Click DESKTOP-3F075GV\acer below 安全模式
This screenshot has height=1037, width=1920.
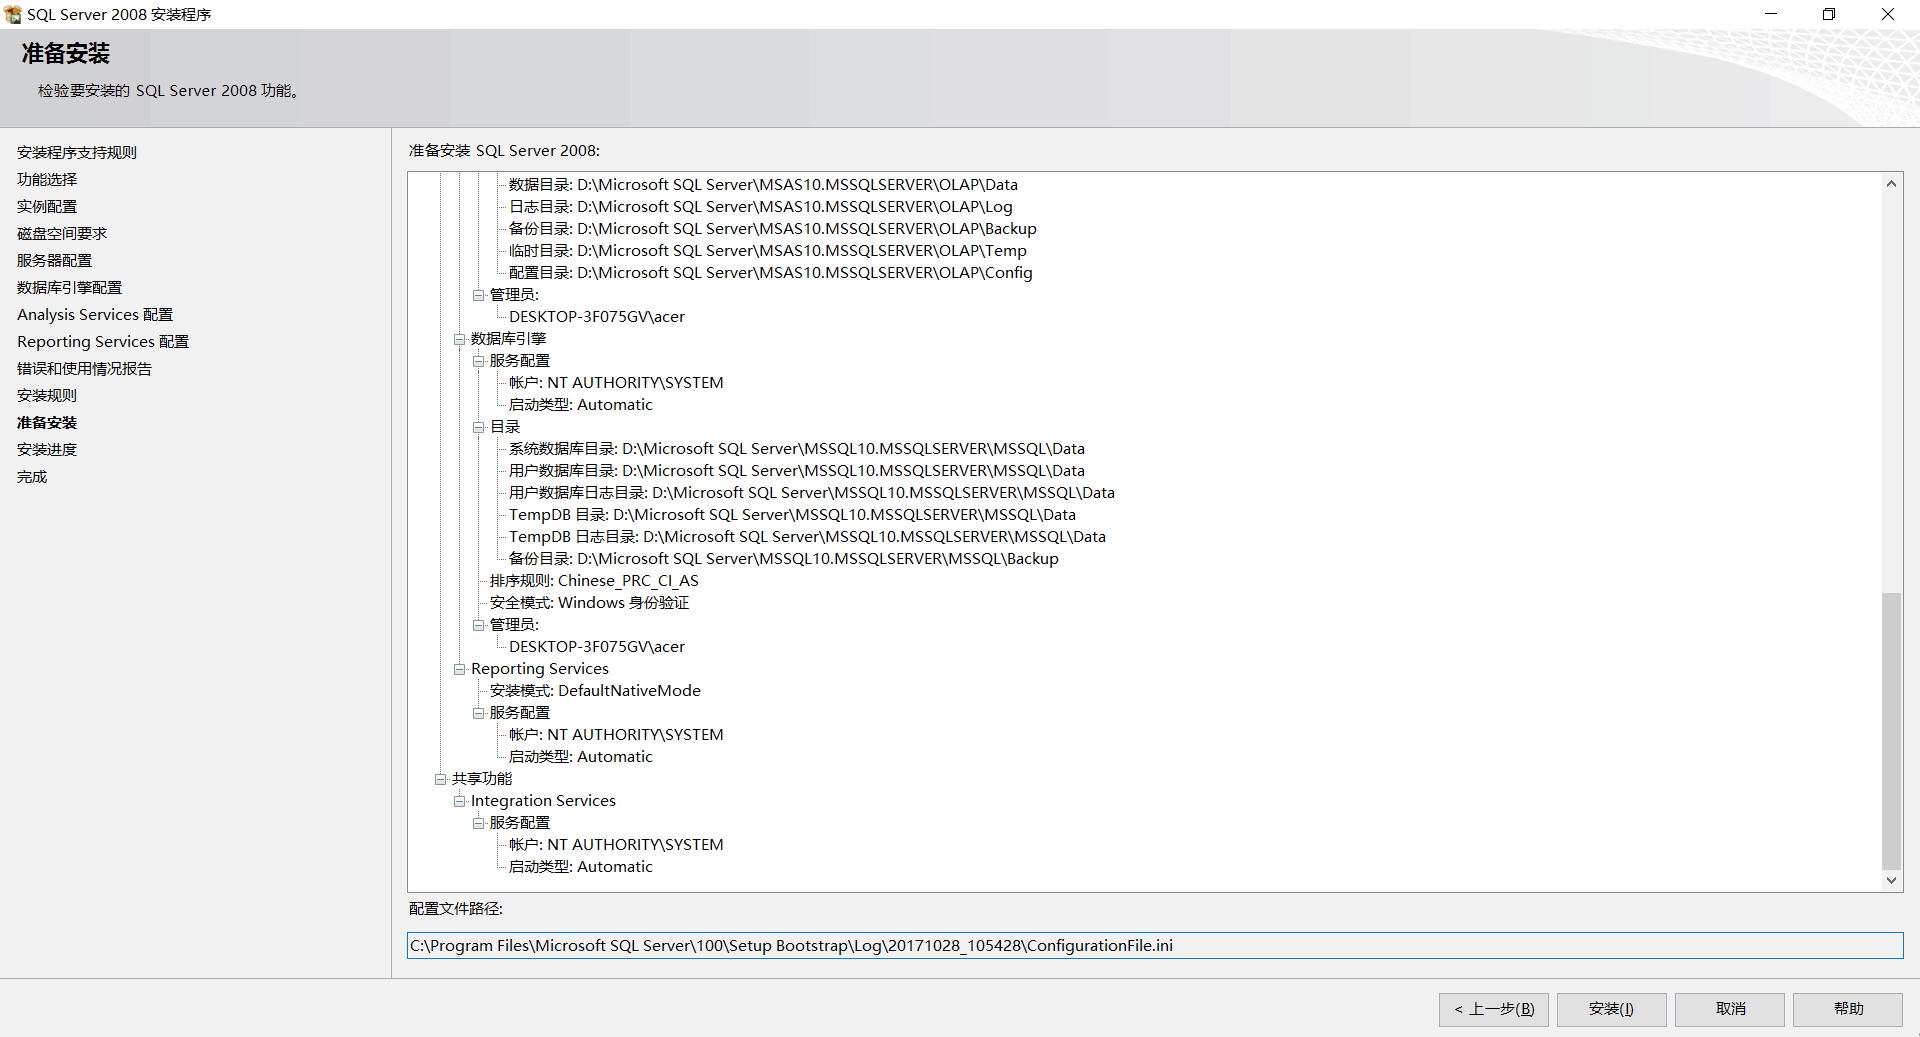(597, 647)
